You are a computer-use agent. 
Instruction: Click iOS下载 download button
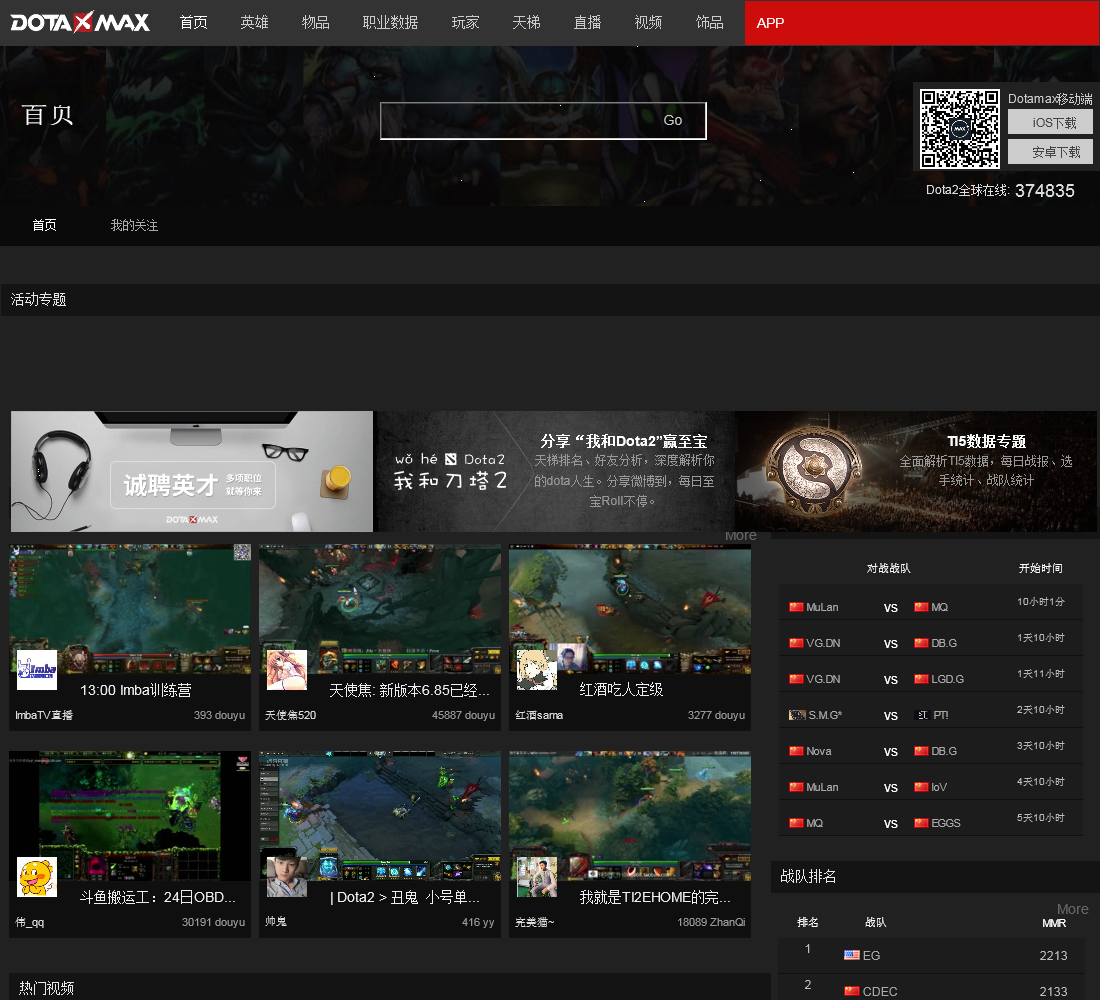pyautogui.click(x=1050, y=122)
